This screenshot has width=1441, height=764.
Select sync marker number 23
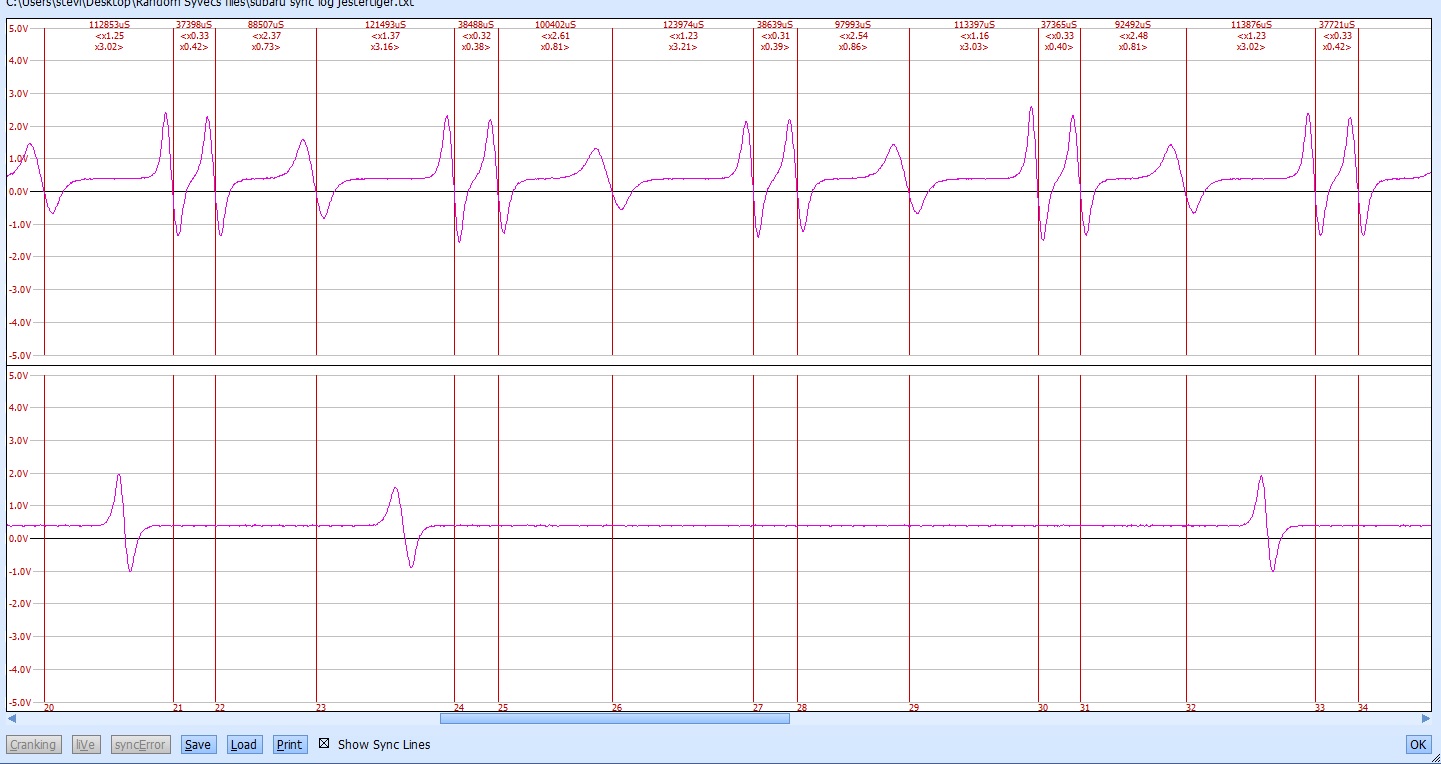pos(321,707)
